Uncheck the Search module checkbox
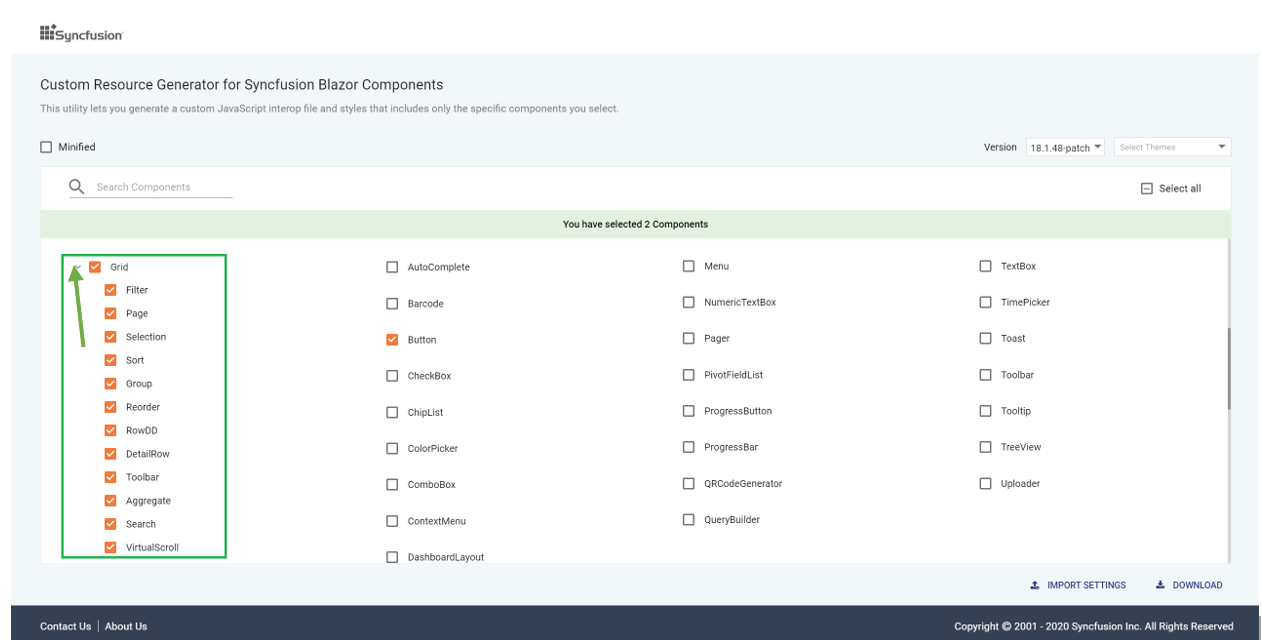 (111, 524)
